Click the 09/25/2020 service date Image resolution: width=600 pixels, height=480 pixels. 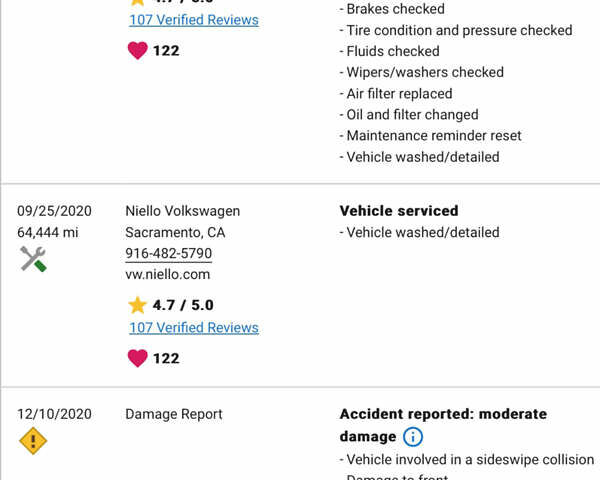coord(54,211)
